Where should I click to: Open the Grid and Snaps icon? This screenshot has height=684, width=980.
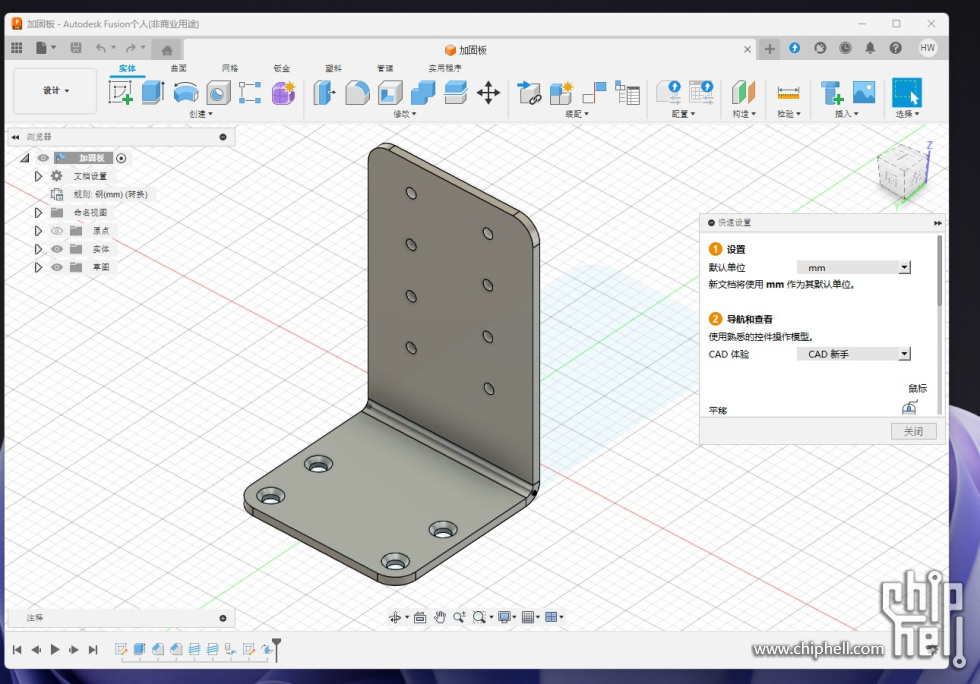528,617
